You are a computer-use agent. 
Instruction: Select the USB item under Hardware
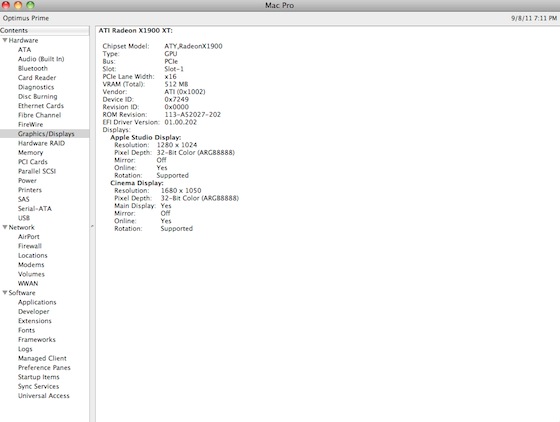tap(24, 218)
